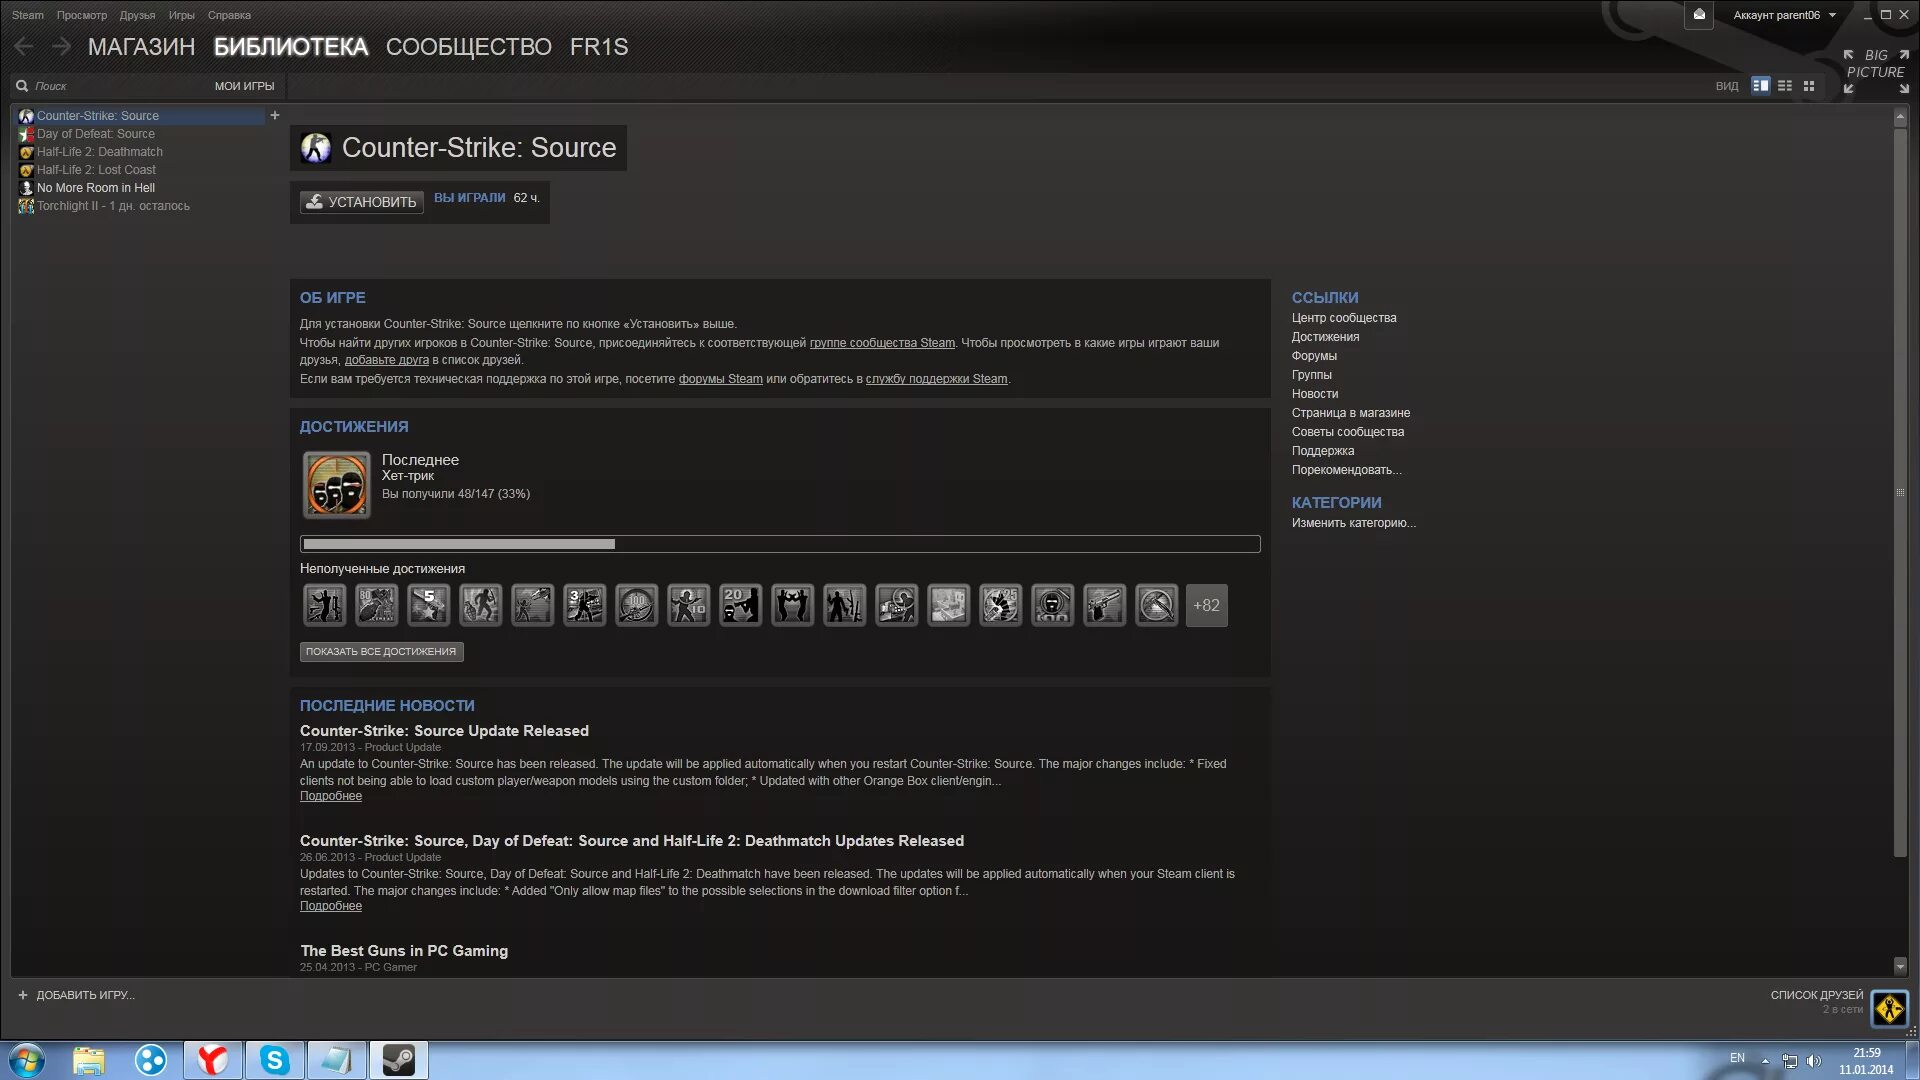Open the МАГАЗИН tab
1920x1080 pixels.
[141, 47]
